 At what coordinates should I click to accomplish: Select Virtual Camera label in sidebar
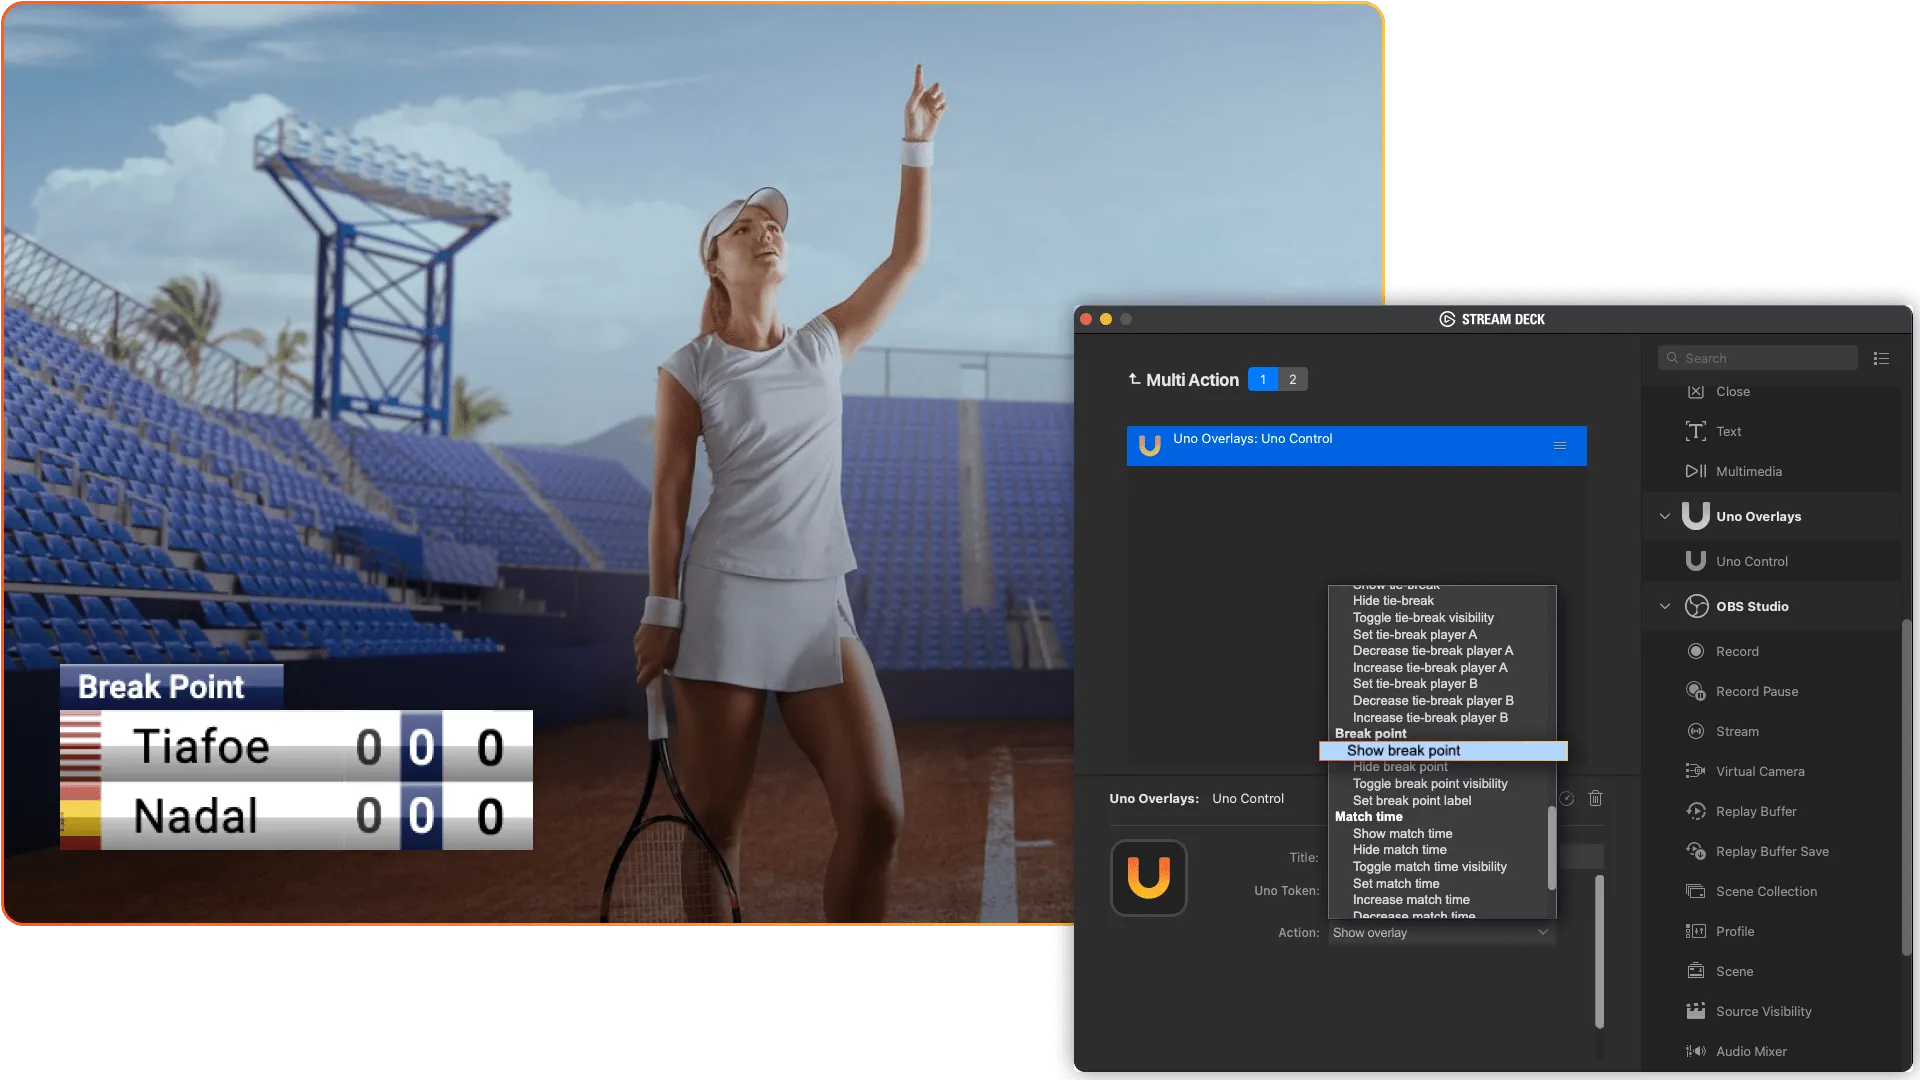coord(1760,771)
